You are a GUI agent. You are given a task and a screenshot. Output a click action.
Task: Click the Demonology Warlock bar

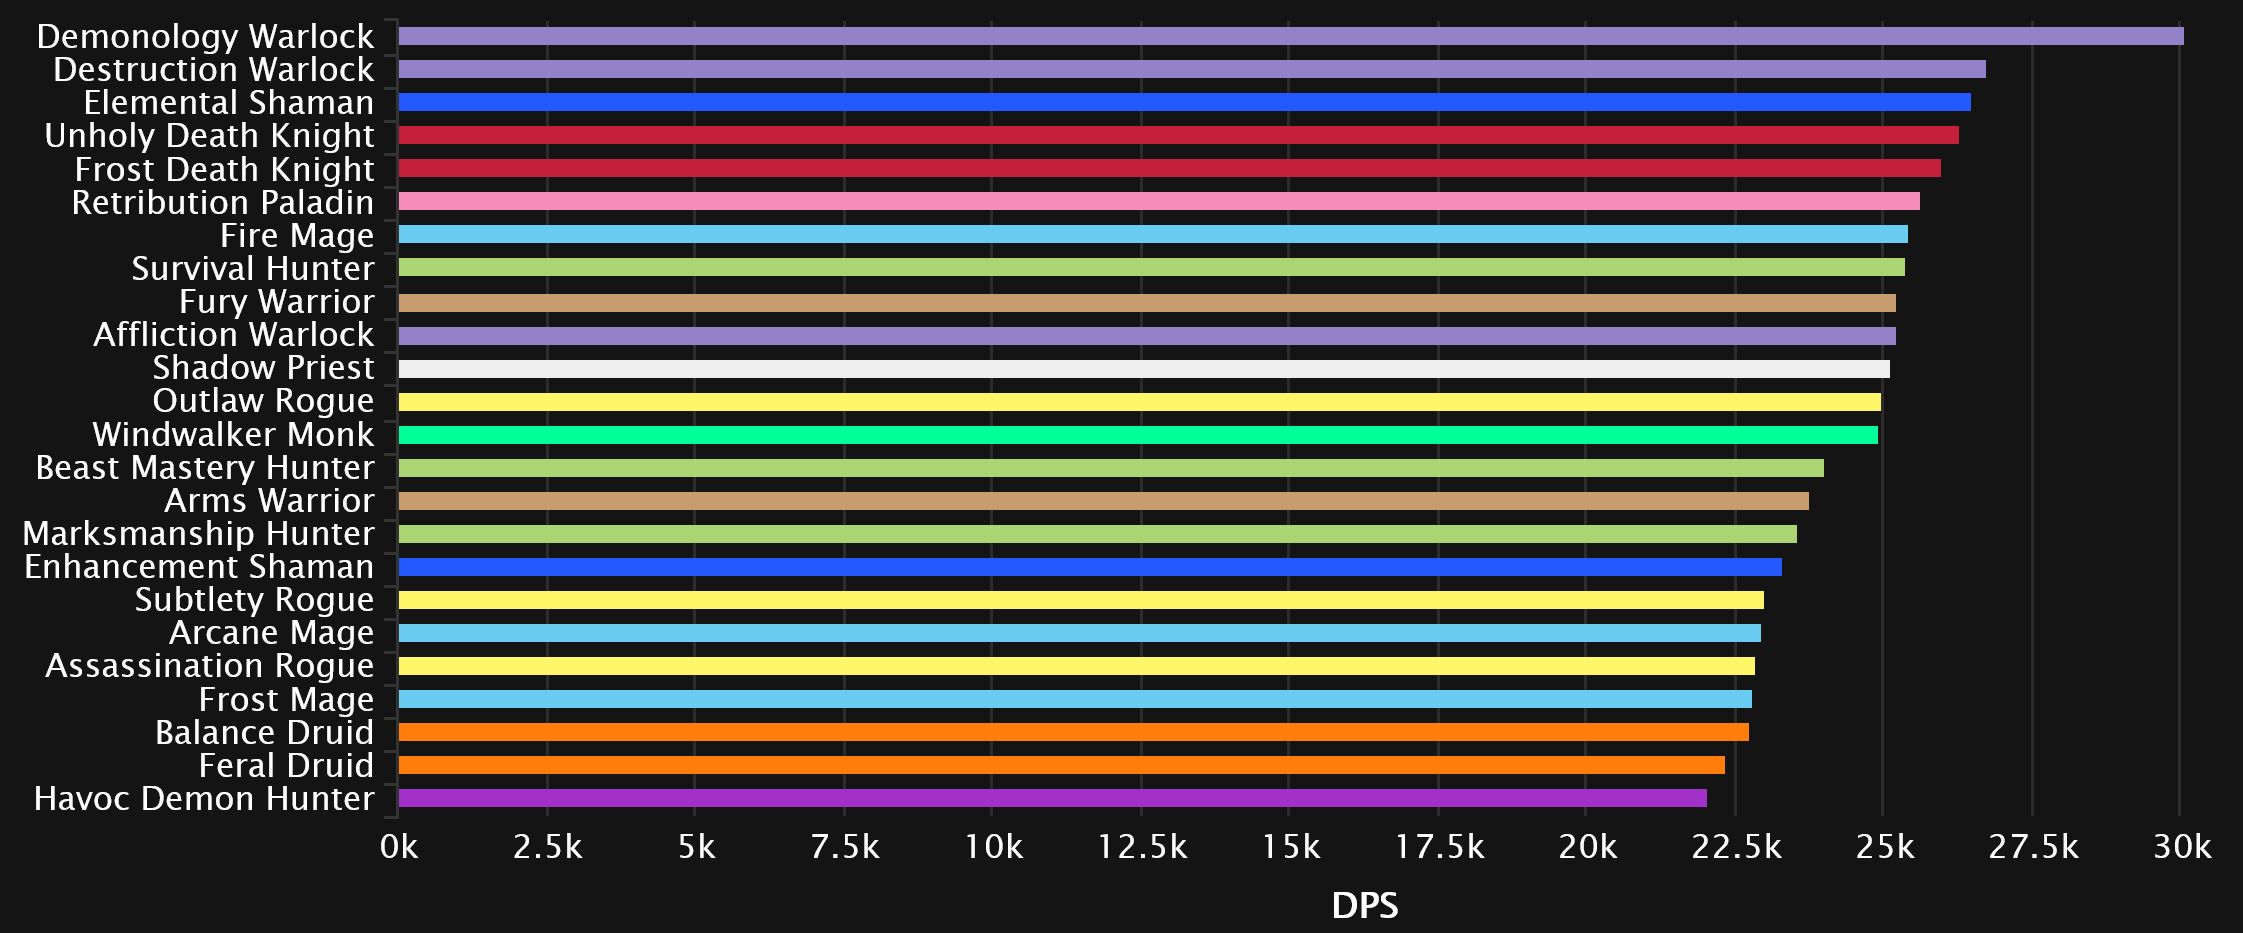1290,36
